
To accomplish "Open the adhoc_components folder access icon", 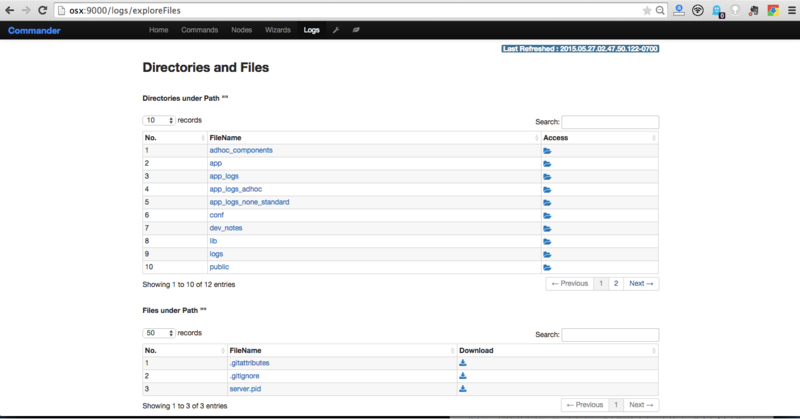I will 547,151.
